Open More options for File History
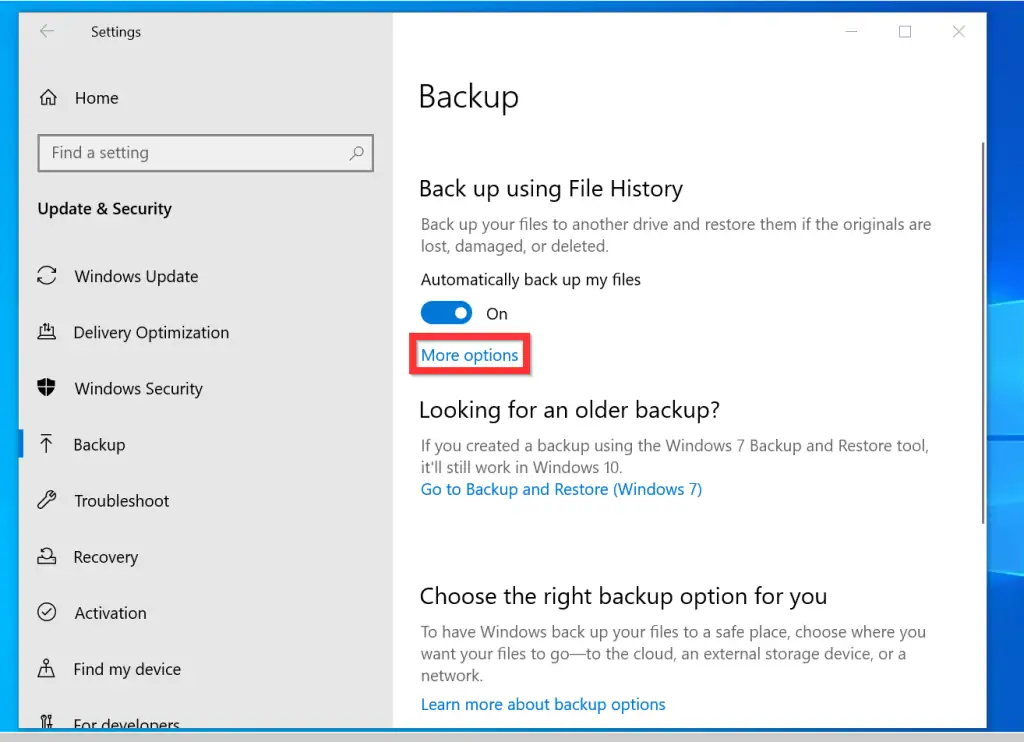 469,355
